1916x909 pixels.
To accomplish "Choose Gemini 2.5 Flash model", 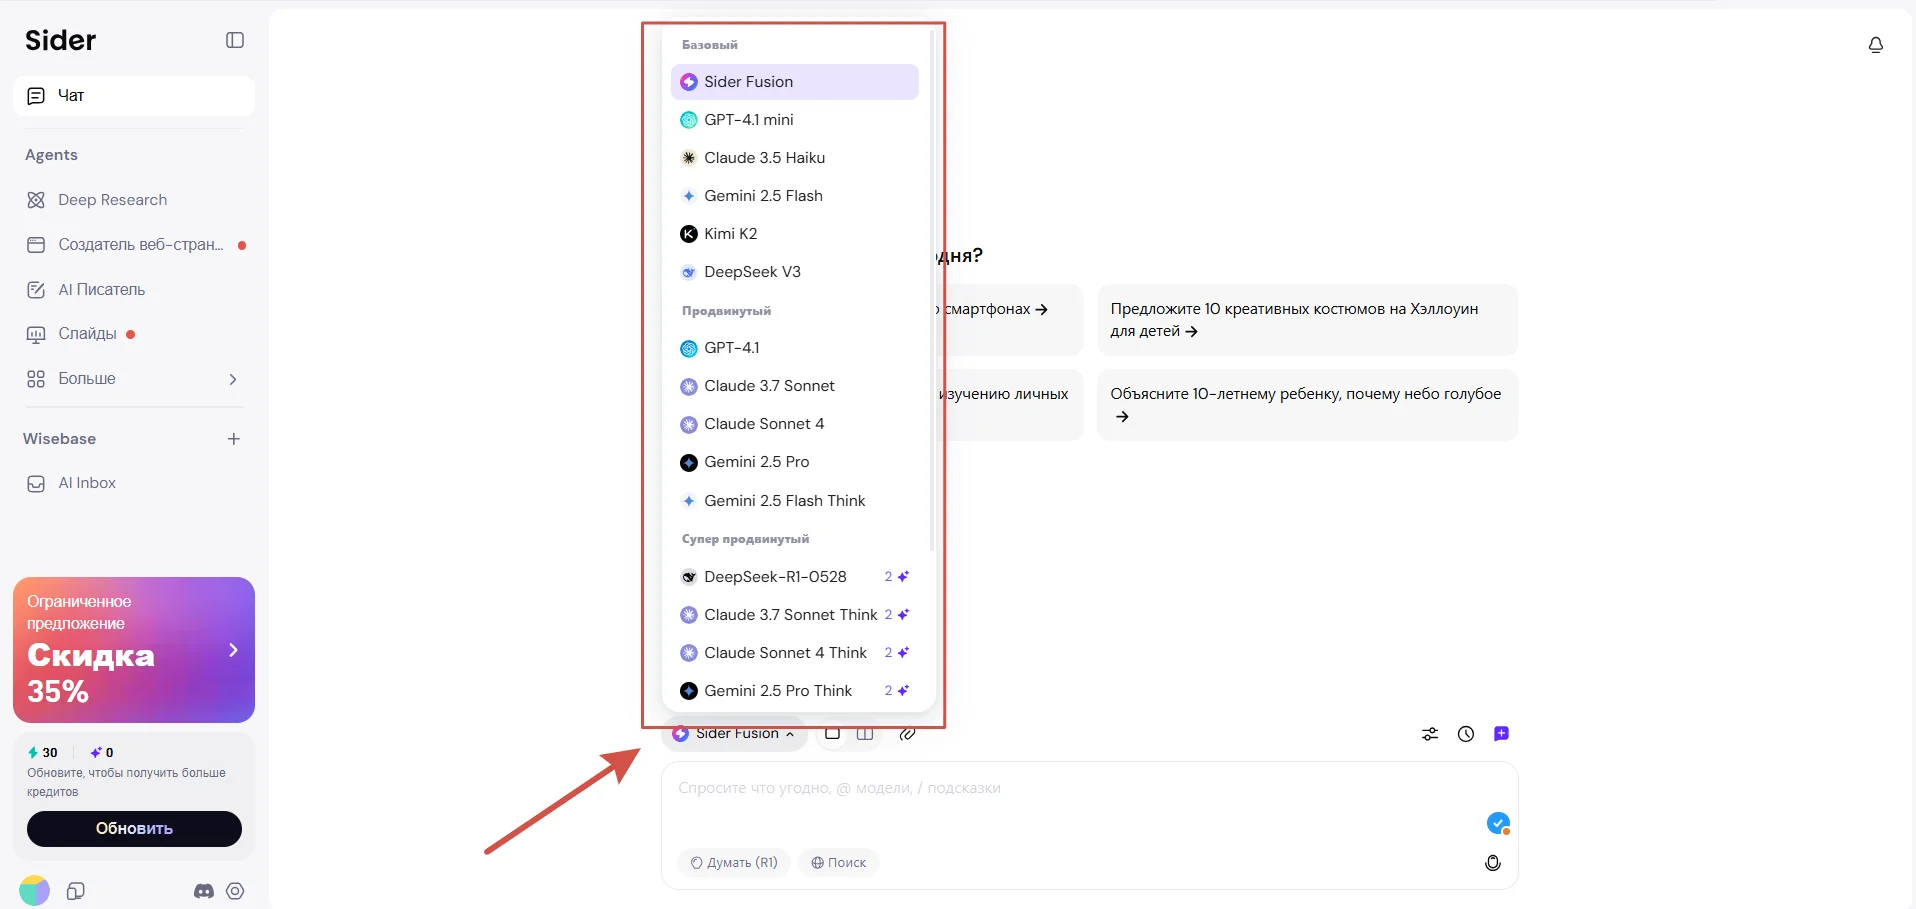I will 795,196.
